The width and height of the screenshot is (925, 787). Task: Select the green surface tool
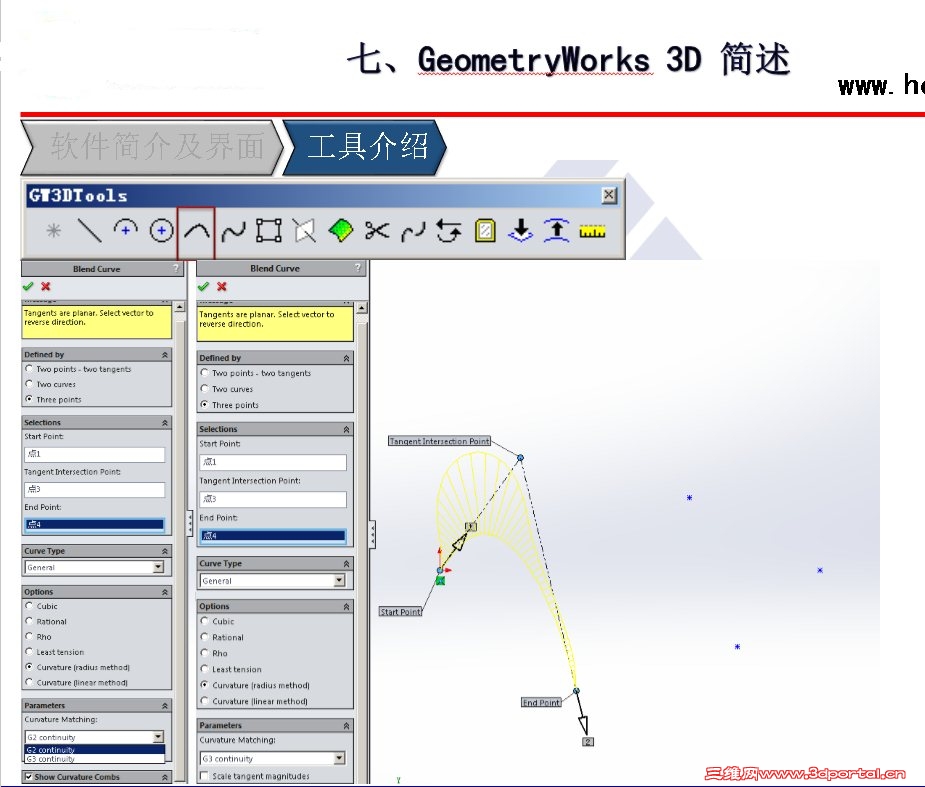coord(340,230)
